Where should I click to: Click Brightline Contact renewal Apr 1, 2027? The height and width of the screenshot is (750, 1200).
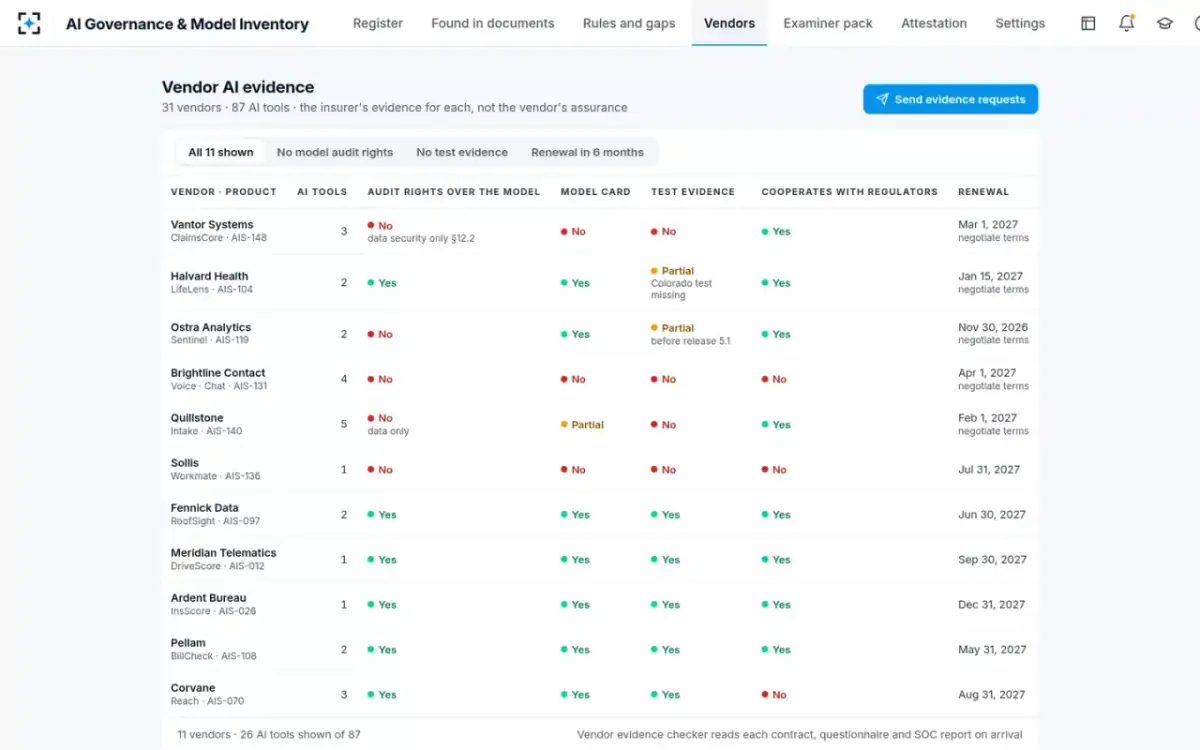pos(987,373)
